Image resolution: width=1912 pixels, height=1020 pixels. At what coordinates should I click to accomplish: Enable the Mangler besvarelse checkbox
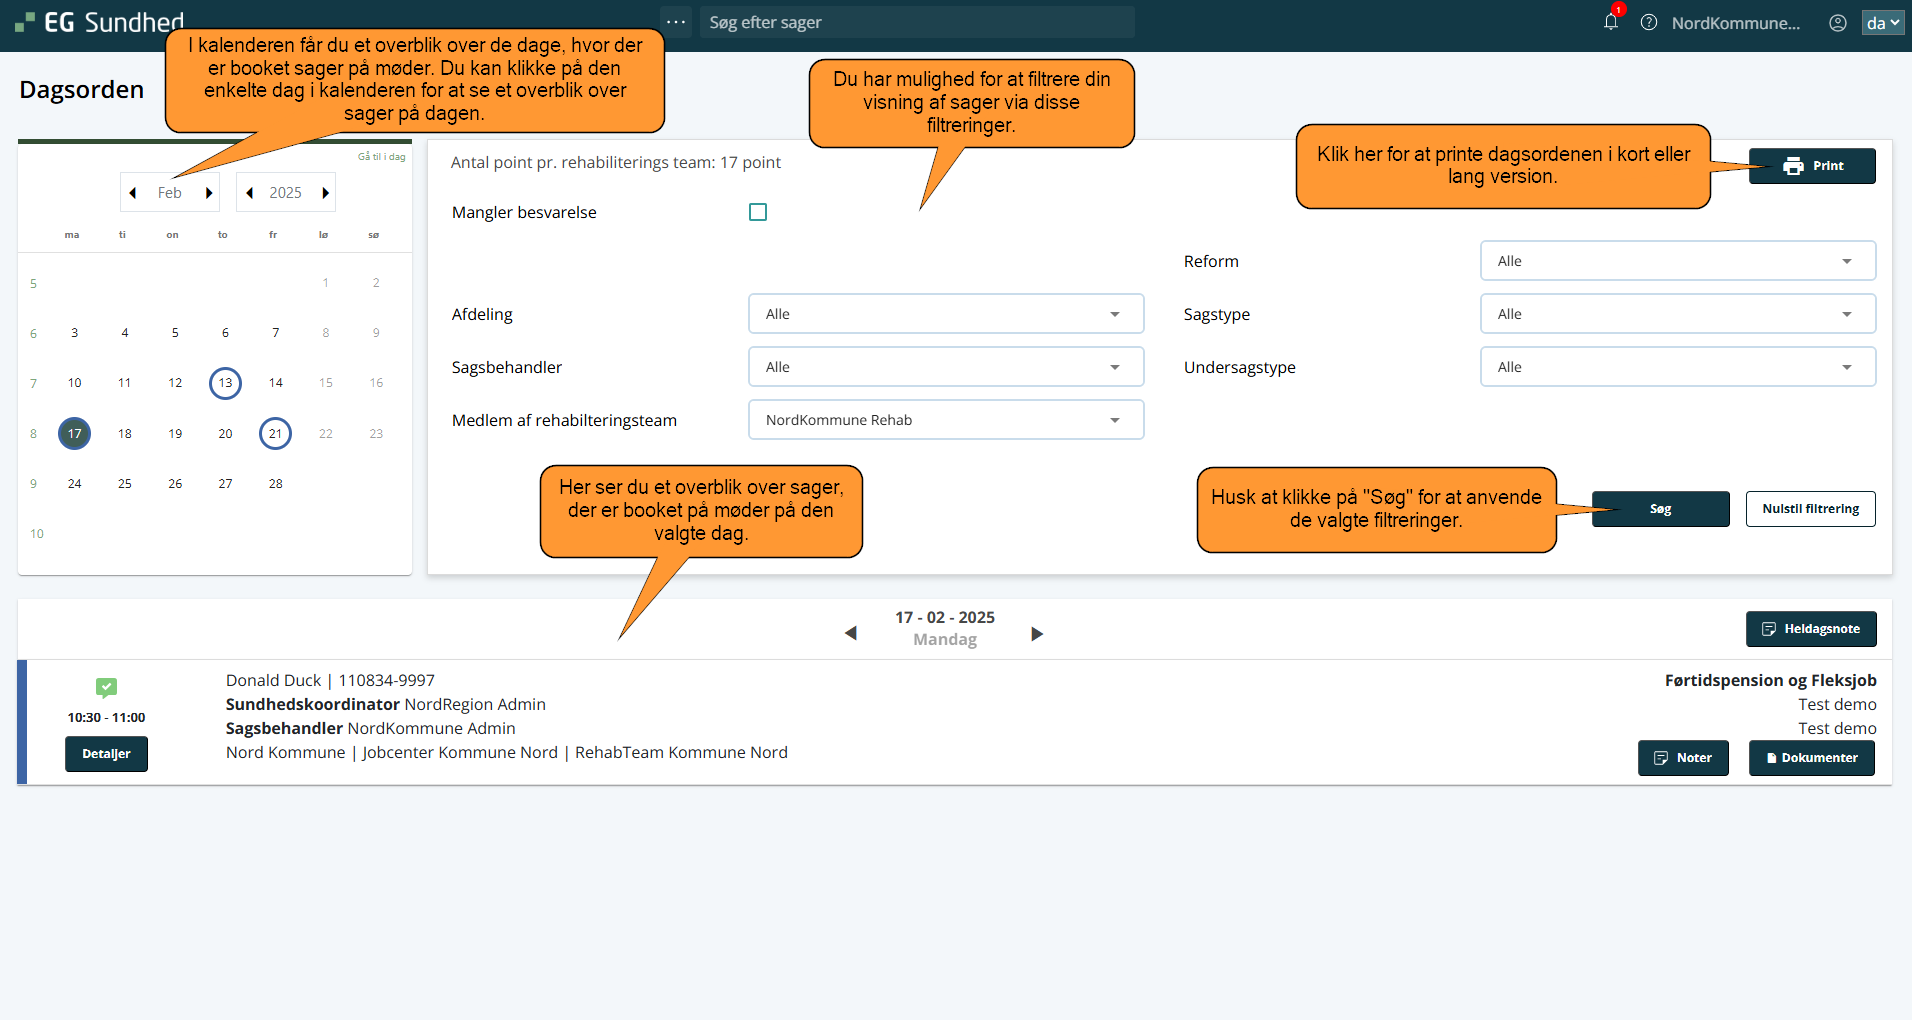[x=758, y=212]
